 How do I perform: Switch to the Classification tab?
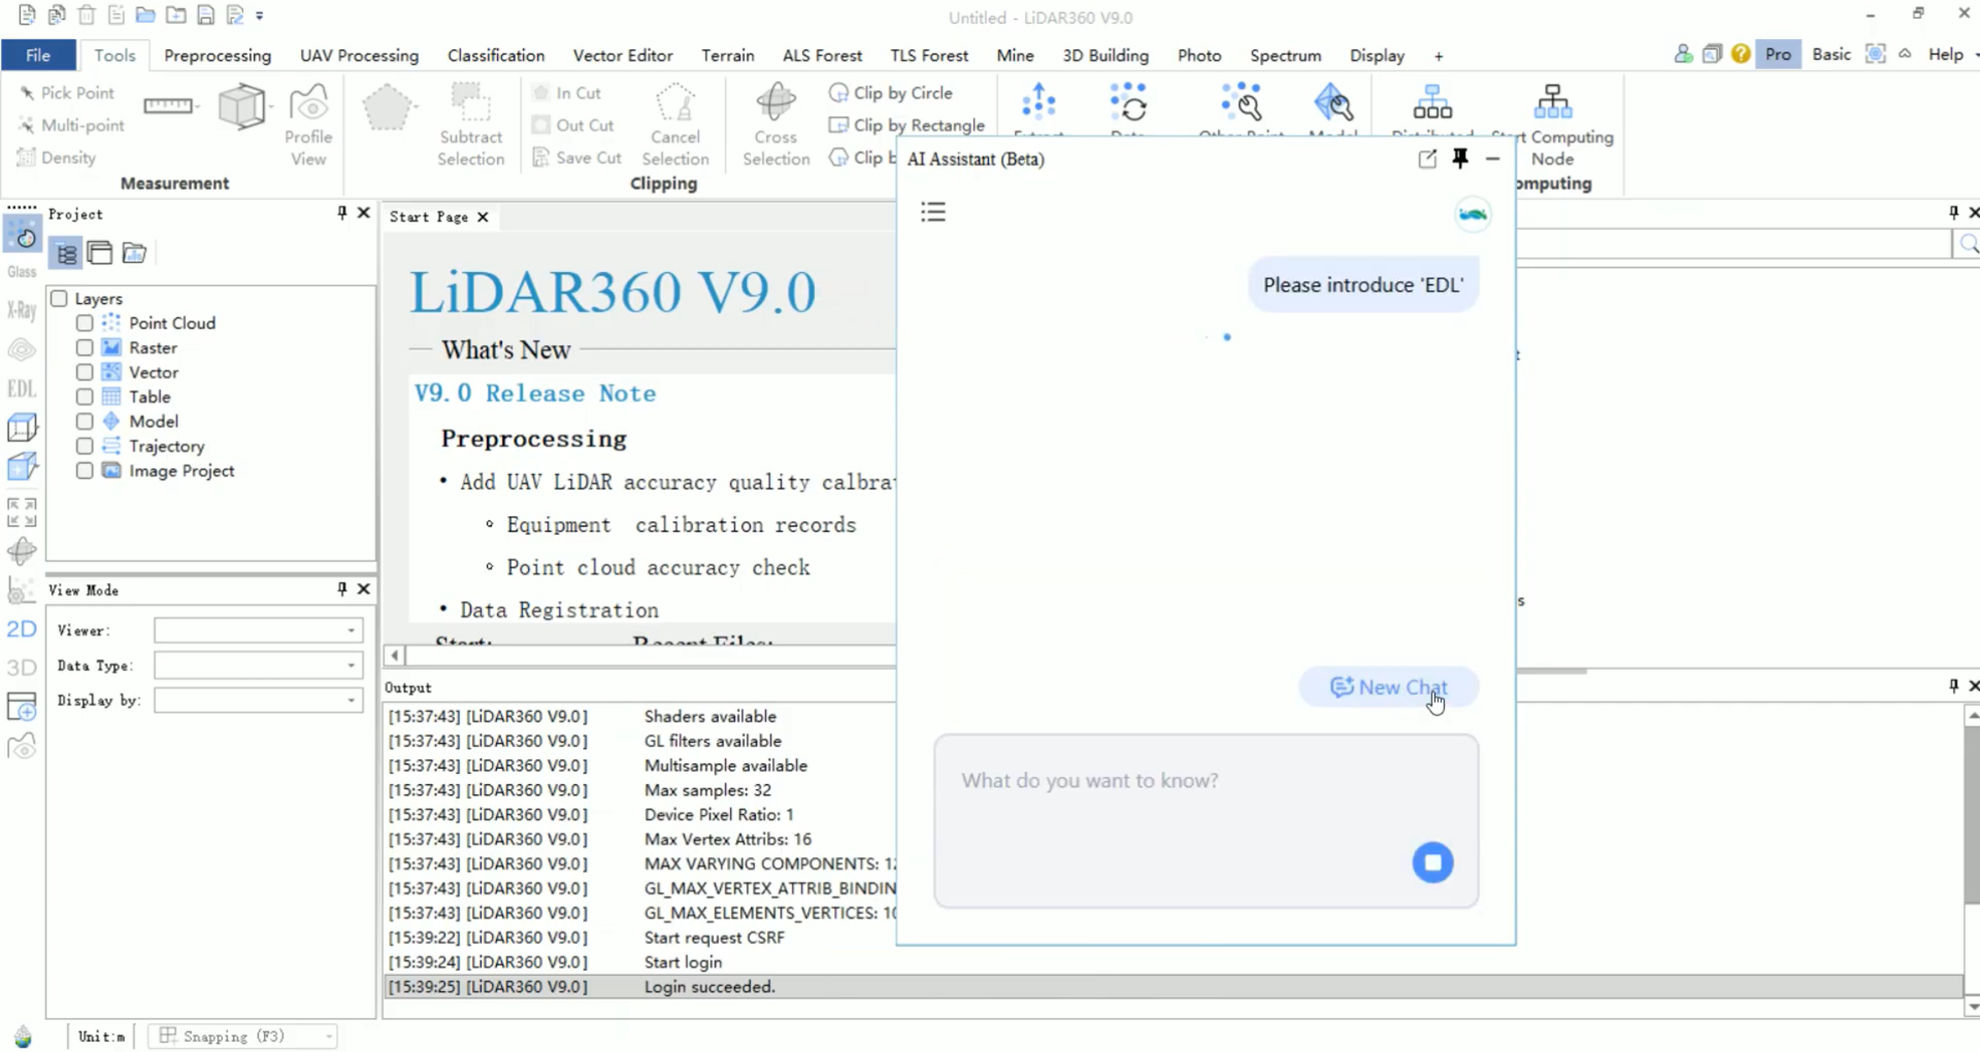(x=496, y=55)
